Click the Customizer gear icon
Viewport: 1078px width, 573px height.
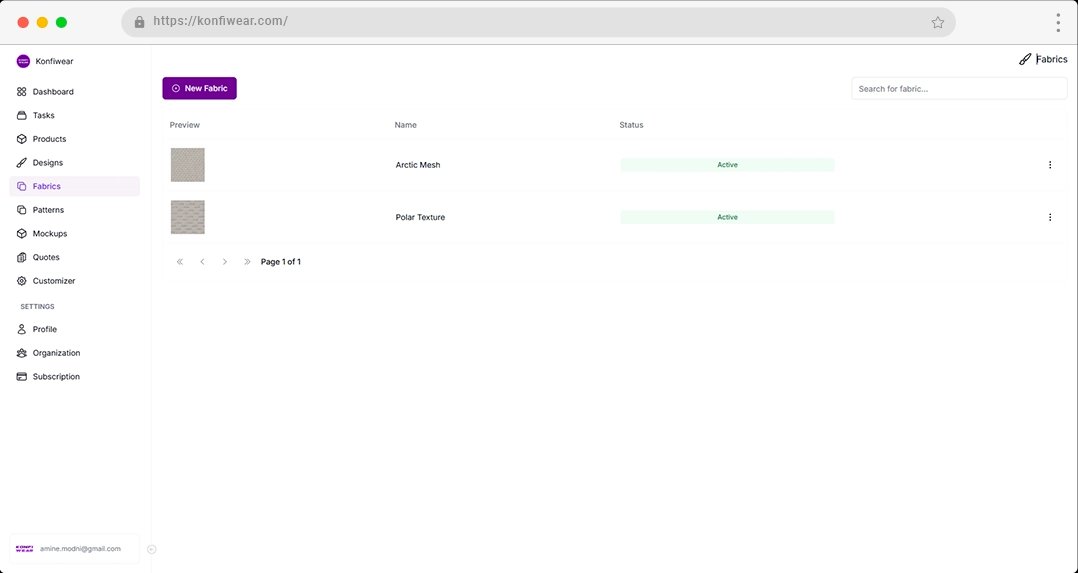click(22, 281)
